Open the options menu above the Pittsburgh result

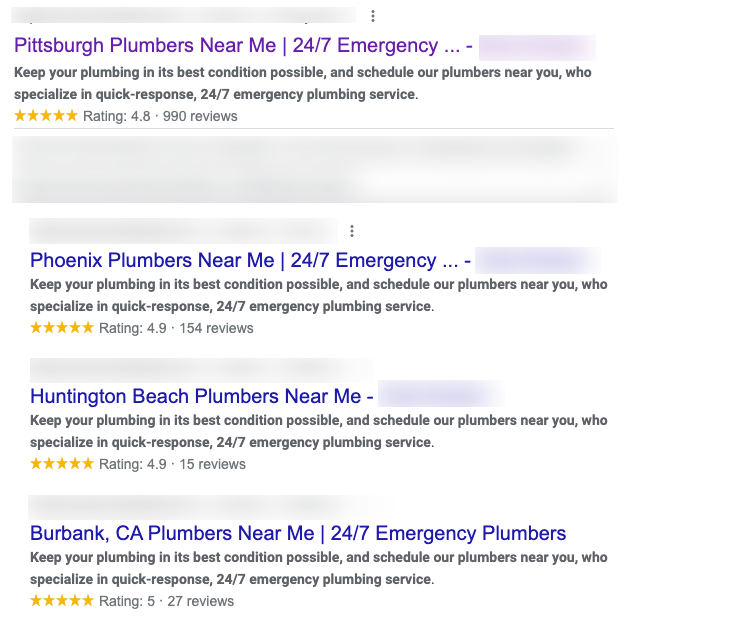(x=372, y=16)
